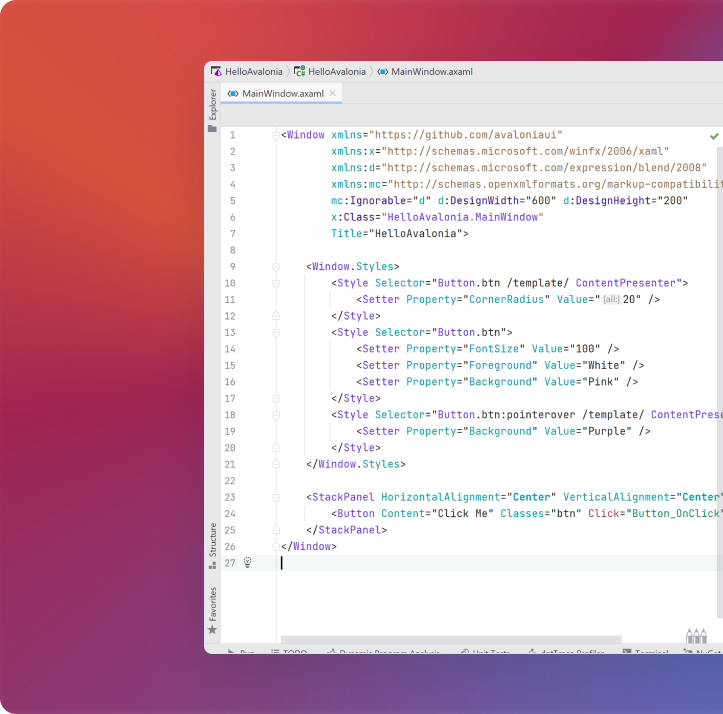Click the Content="Click Me" attribute on line 24

(x=437, y=513)
